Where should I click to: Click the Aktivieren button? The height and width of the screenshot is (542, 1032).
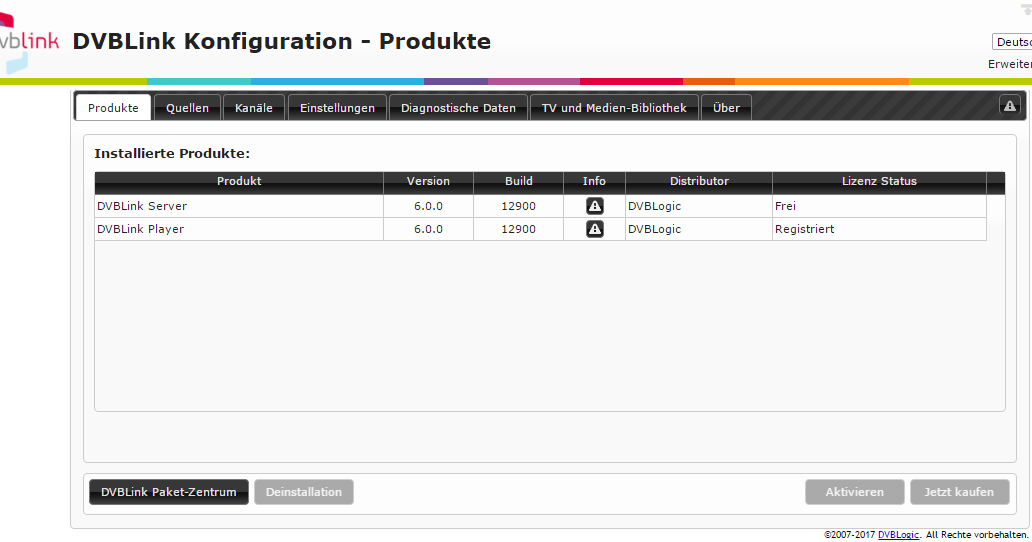[854, 492]
